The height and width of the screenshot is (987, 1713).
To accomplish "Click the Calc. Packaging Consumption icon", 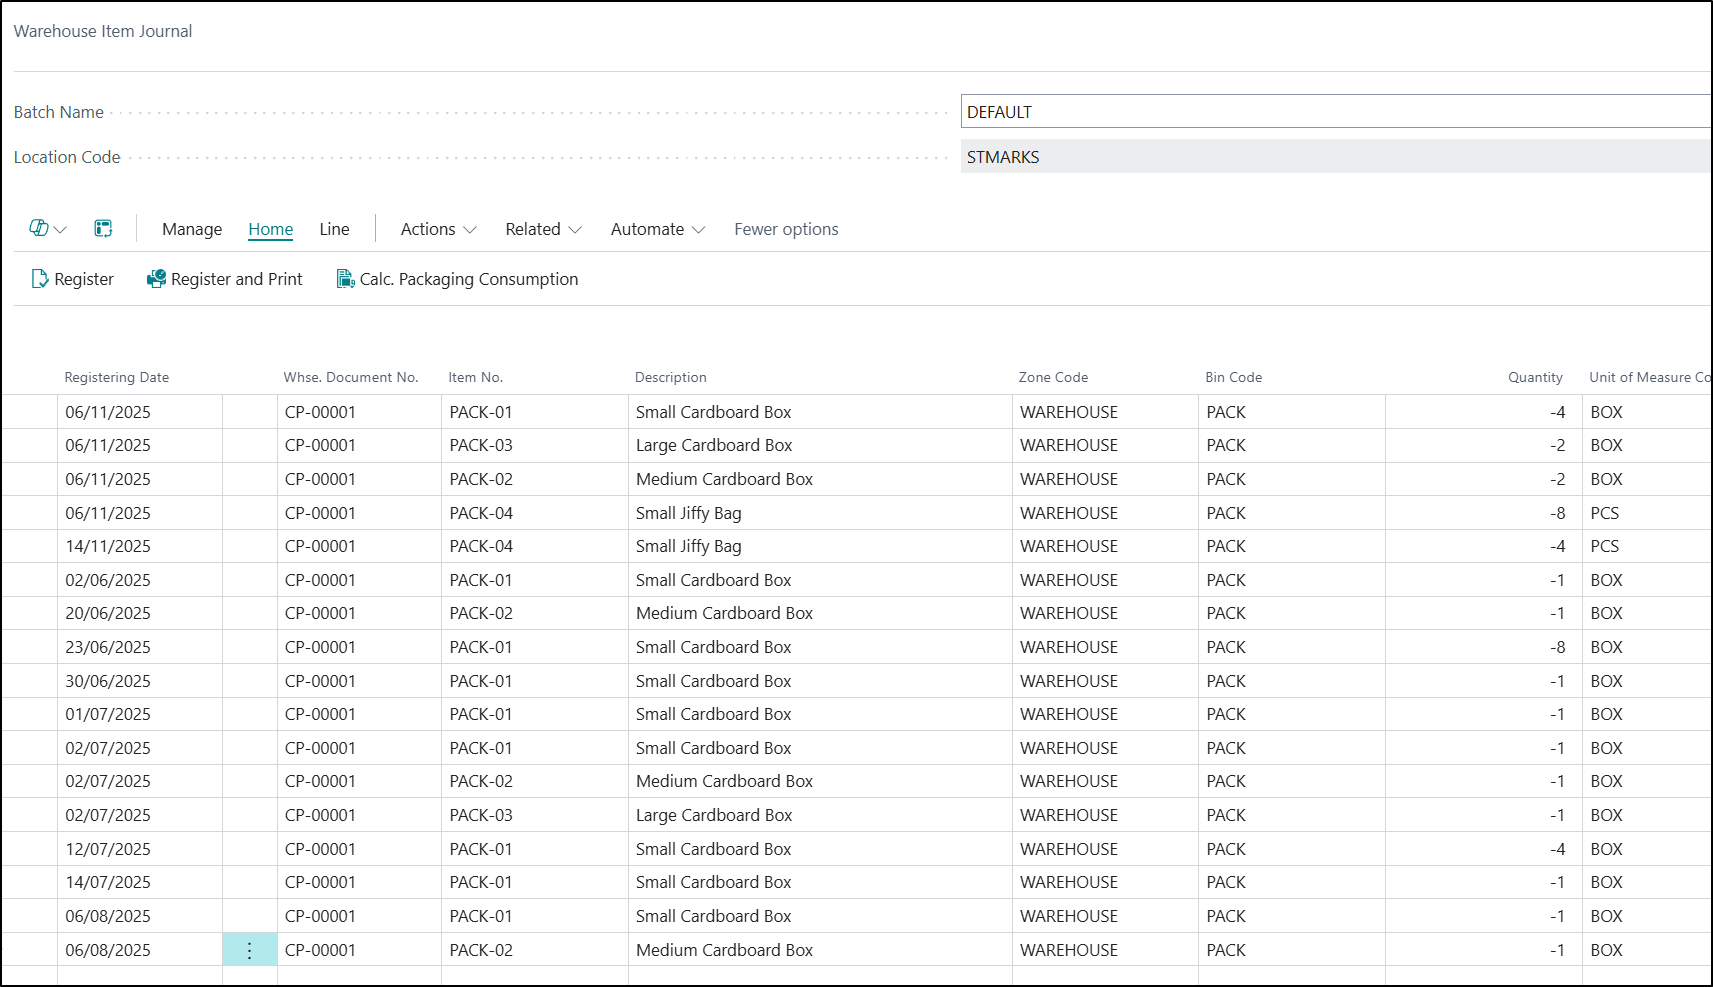I will pyautogui.click(x=345, y=279).
